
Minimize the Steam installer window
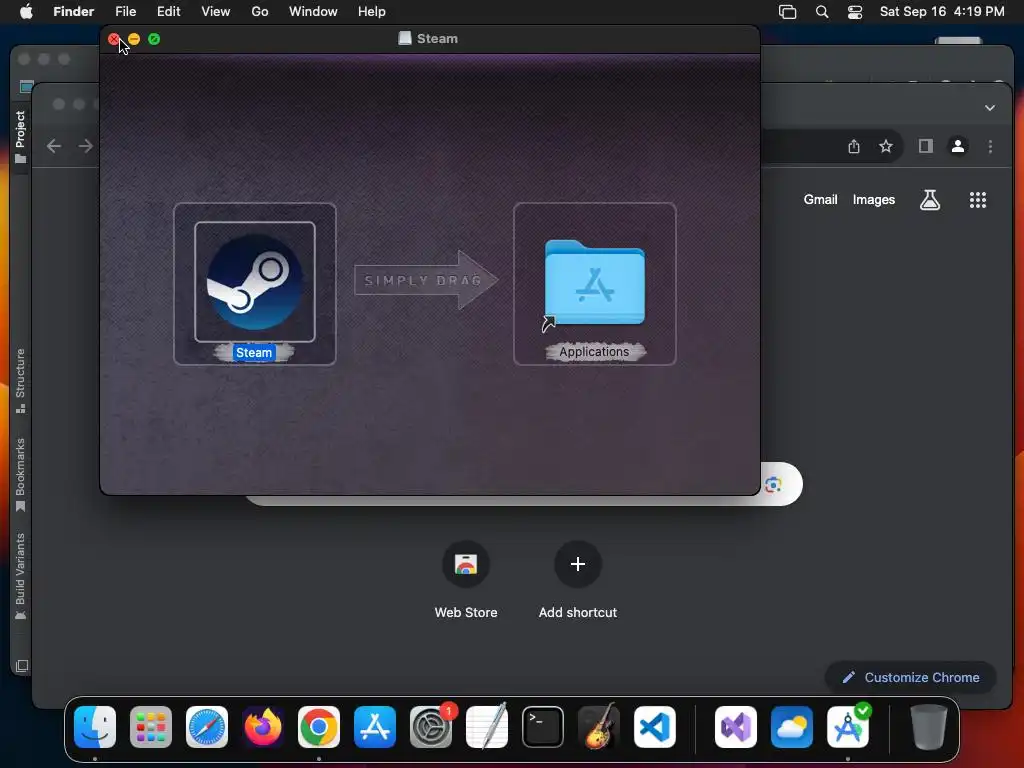point(134,39)
